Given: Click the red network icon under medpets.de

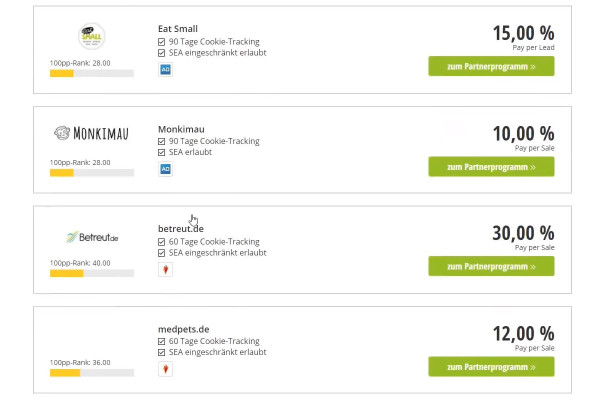Looking at the screenshot, I should 165,369.
